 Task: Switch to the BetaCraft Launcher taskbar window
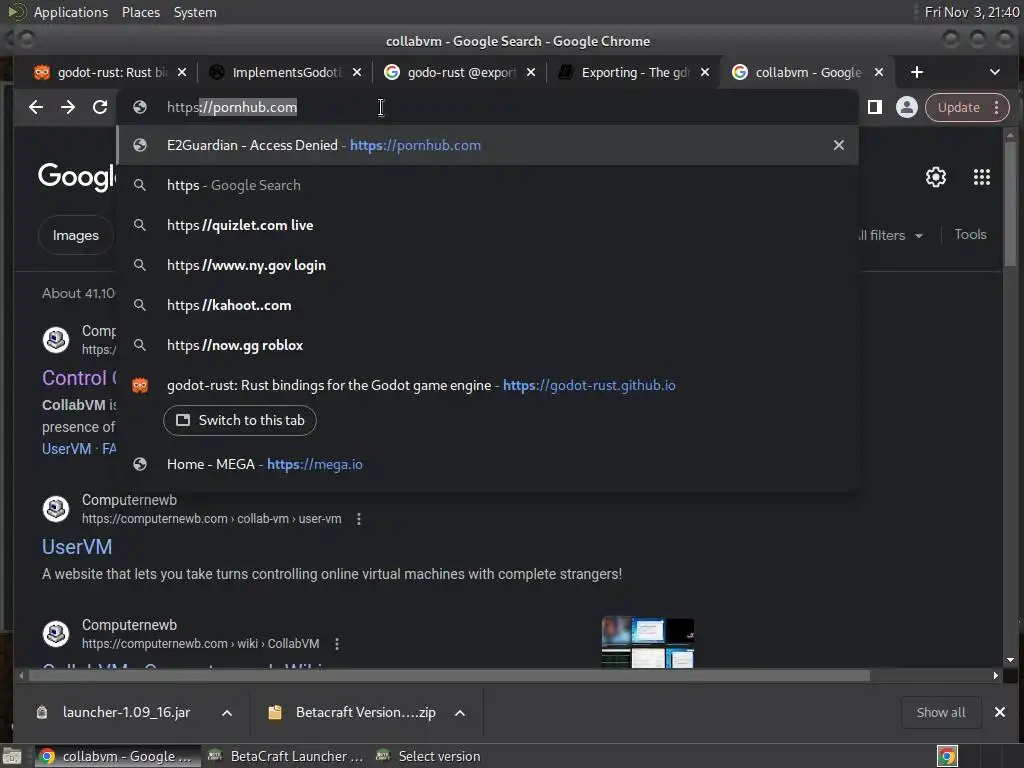click(x=285, y=756)
